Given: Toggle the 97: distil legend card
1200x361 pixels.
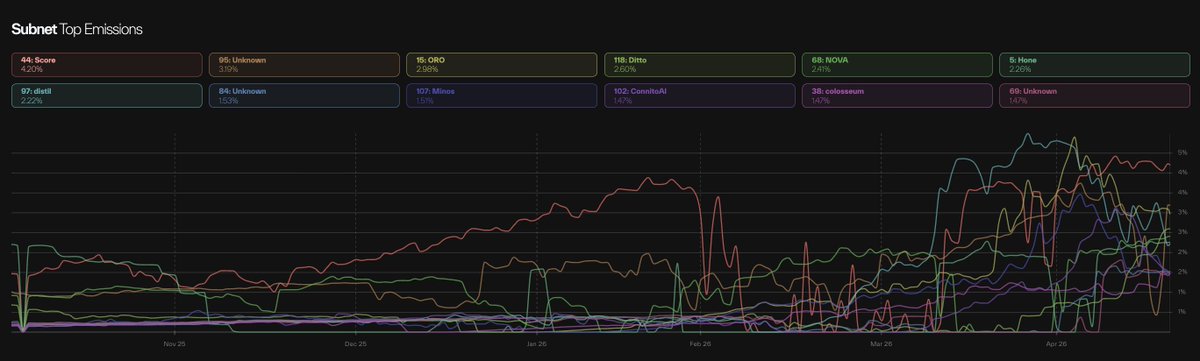Looking at the screenshot, I should (106, 95).
